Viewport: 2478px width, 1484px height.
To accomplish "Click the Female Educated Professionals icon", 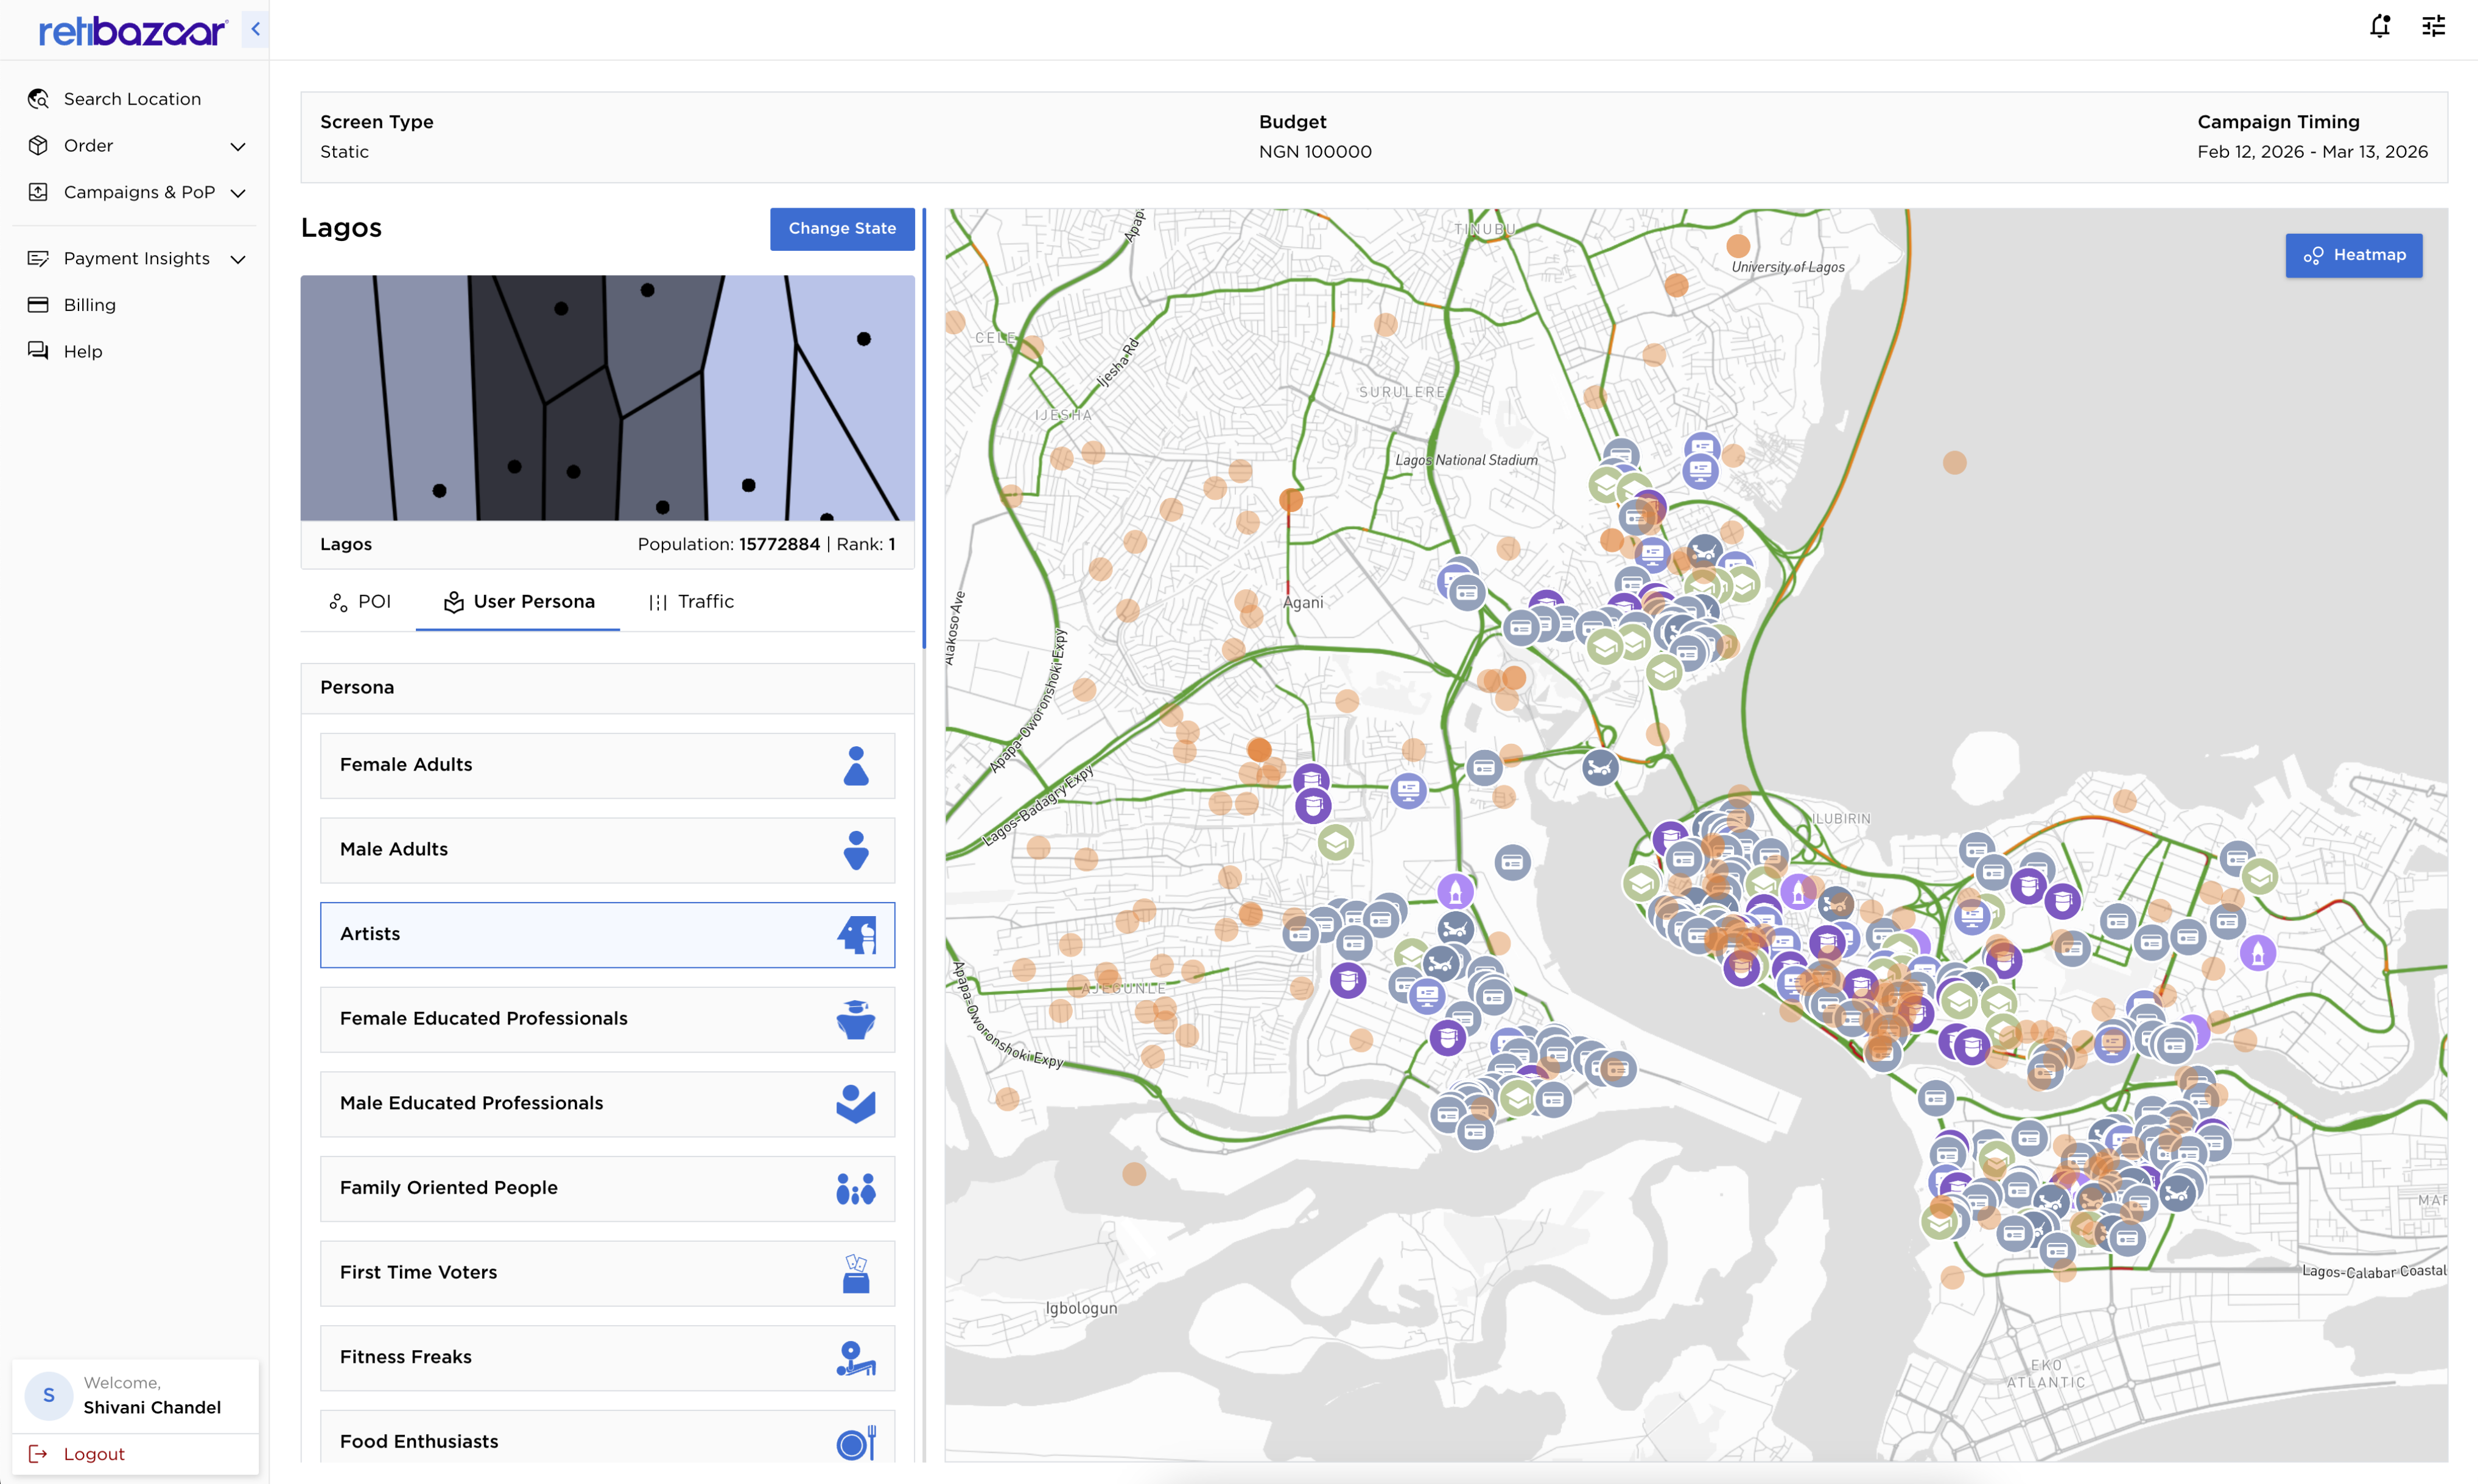I will 856,1020.
